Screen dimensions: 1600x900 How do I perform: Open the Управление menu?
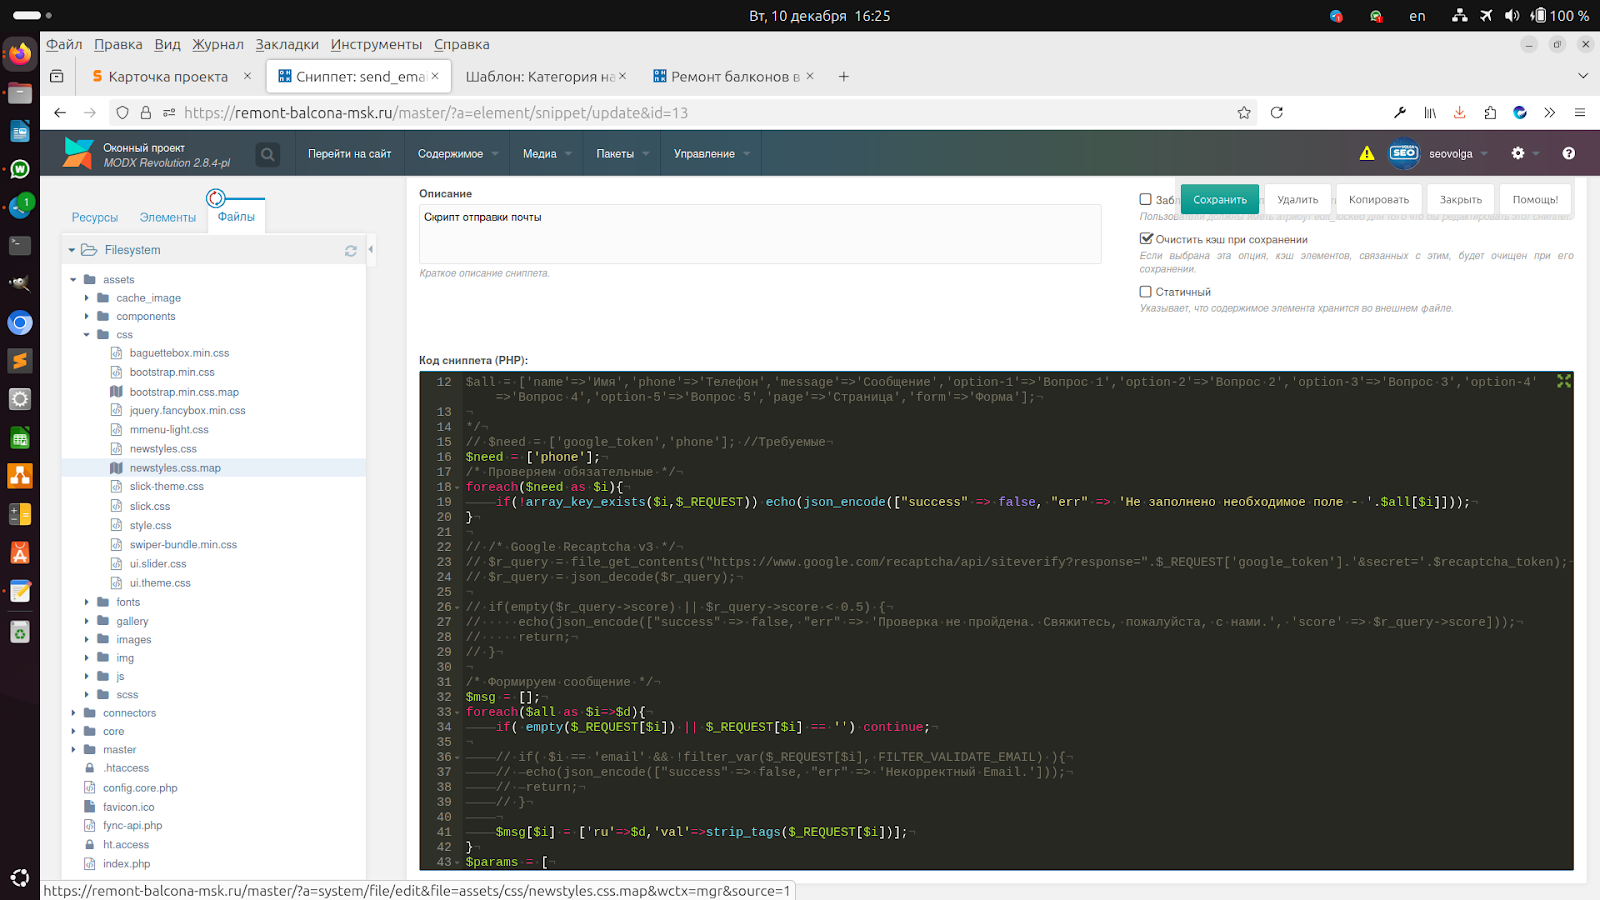[x=711, y=154]
